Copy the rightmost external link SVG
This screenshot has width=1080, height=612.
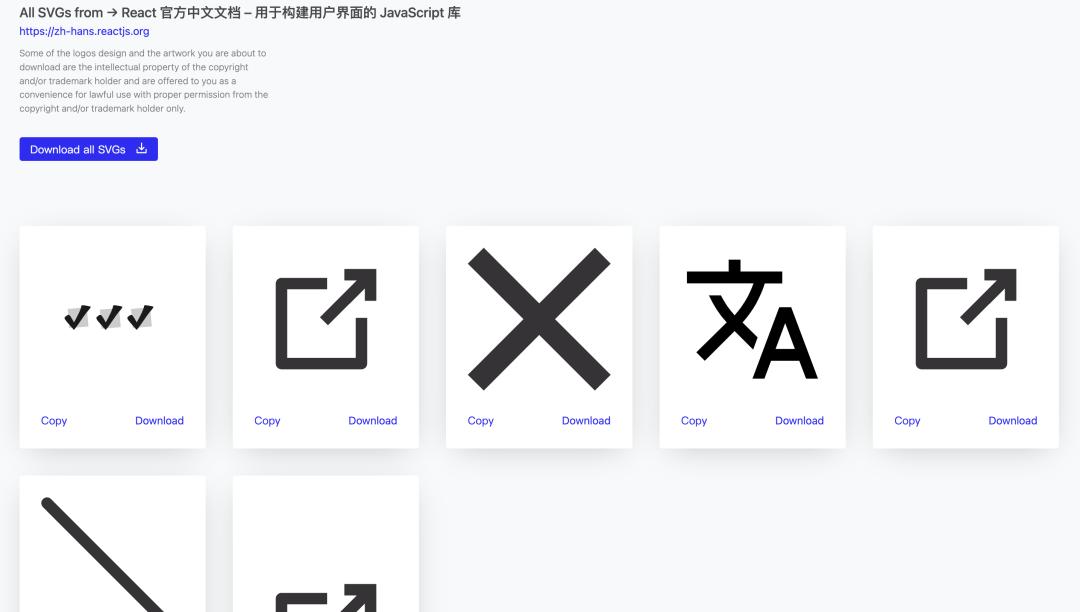click(907, 420)
